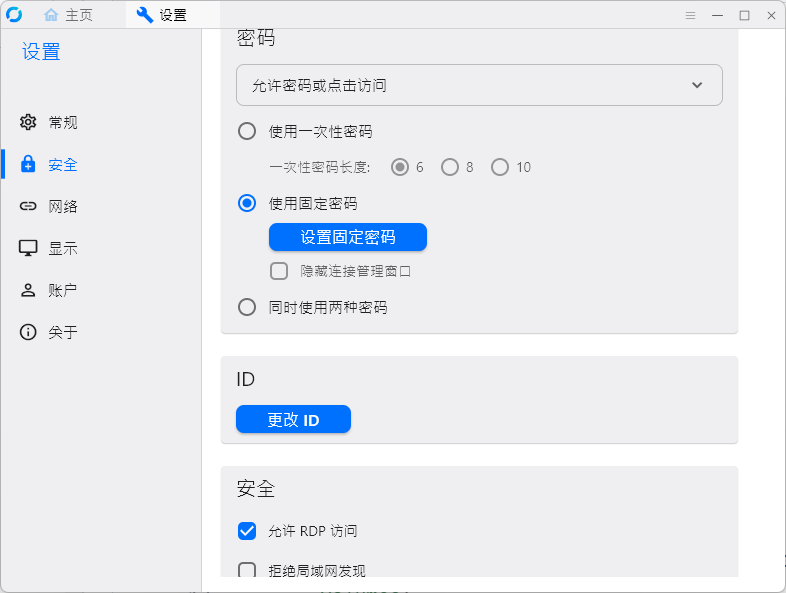Select the 同时使用两种密码 radio option
Image resolution: width=786 pixels, height=593 pixels.
pyautogui.click(x=247, y=307)
